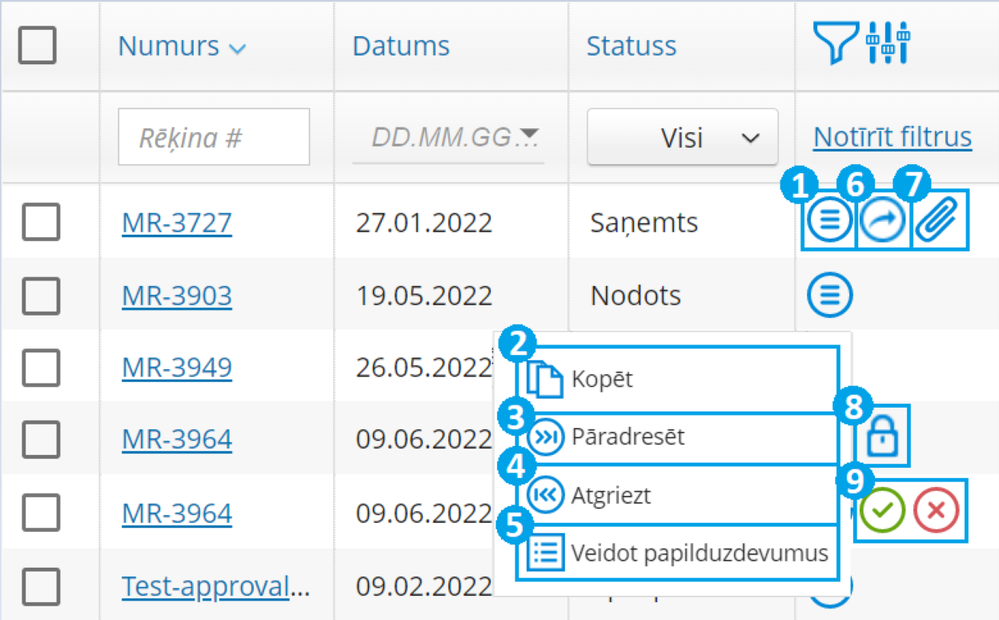This screenshot has height=620, width=999.
Task: Click the funnel filter icon in header
Action: click(836, 44)
